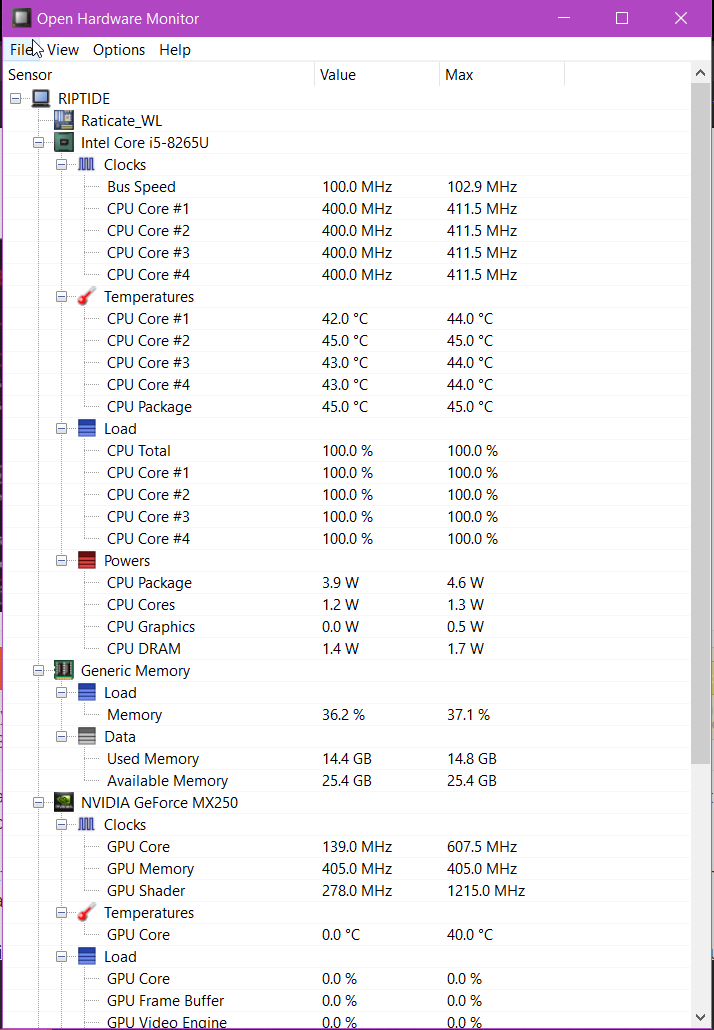Screen dimensions: 714x1030
Task: Click the Generic Memory Load icon
Action: 87,692
